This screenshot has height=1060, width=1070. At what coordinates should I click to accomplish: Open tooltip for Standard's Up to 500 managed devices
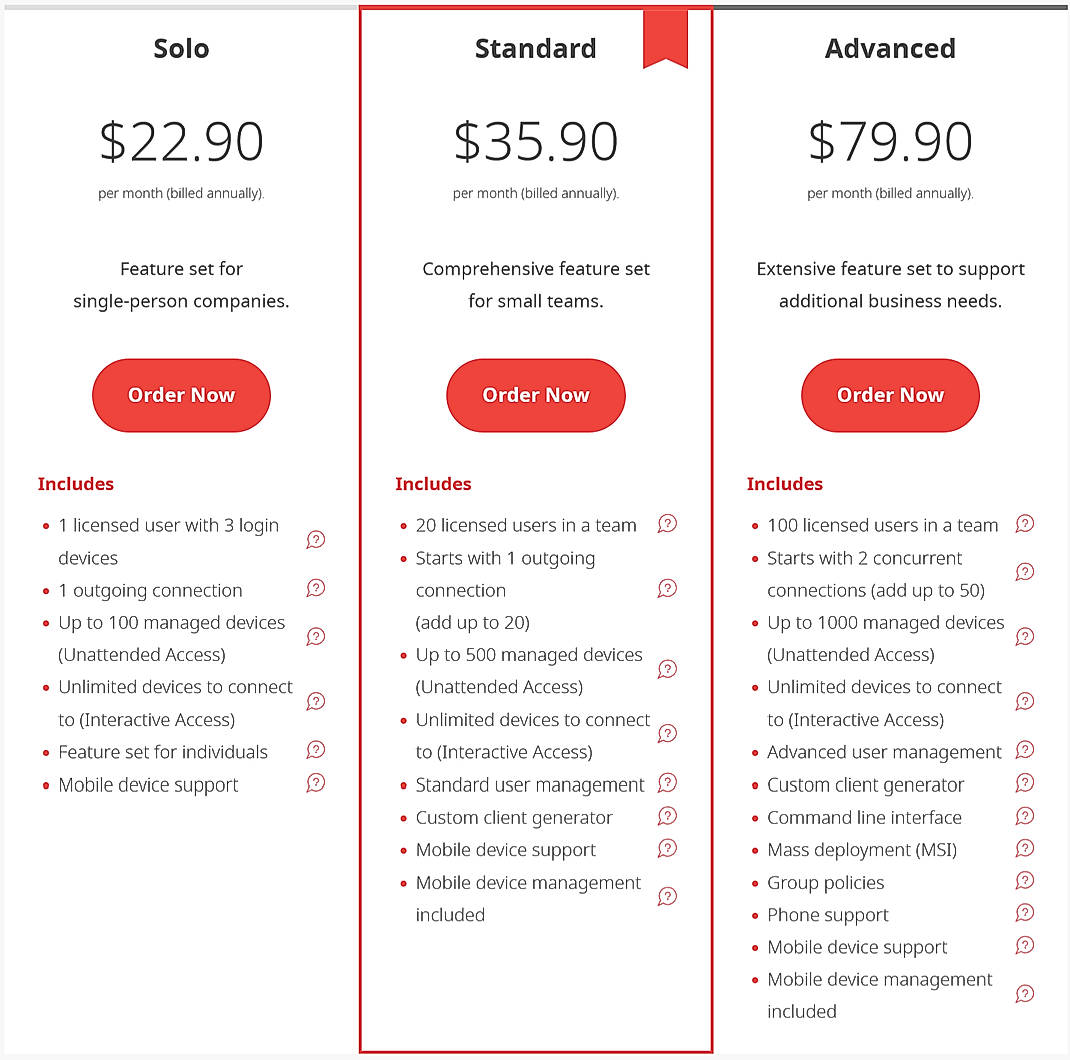[667, 669]
